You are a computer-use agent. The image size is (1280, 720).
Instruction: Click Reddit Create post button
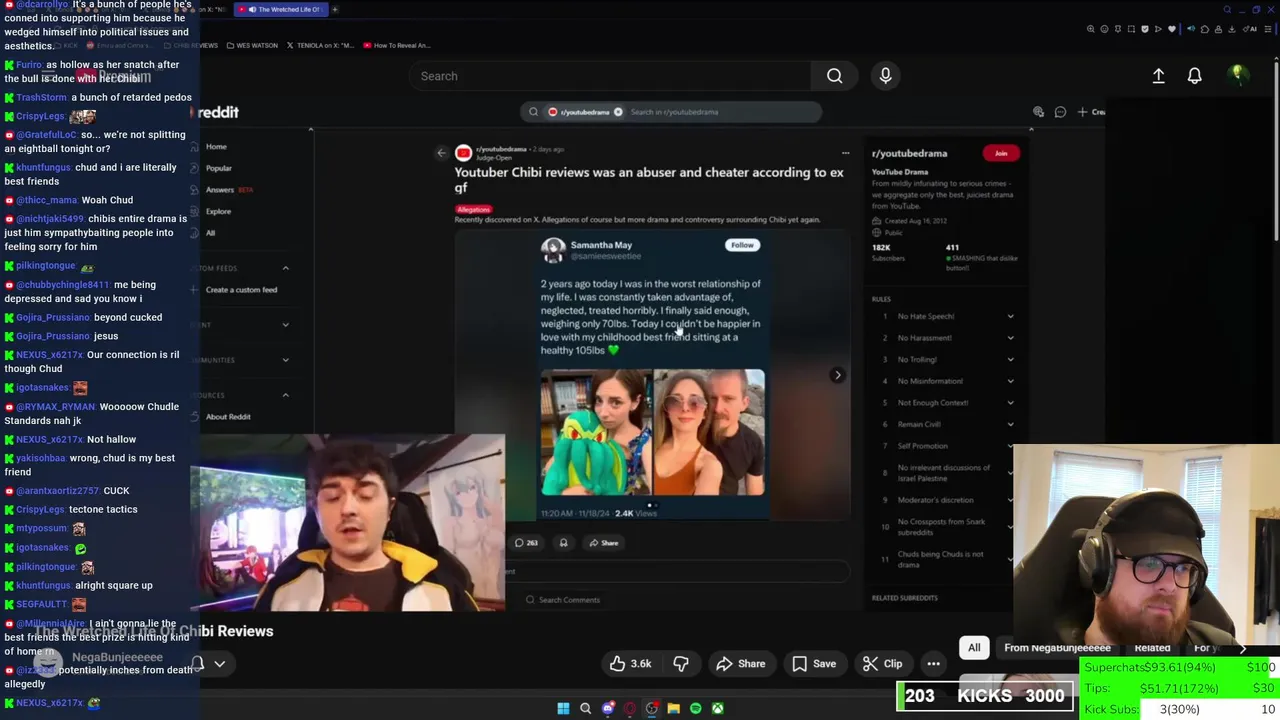pos(1091,112)
